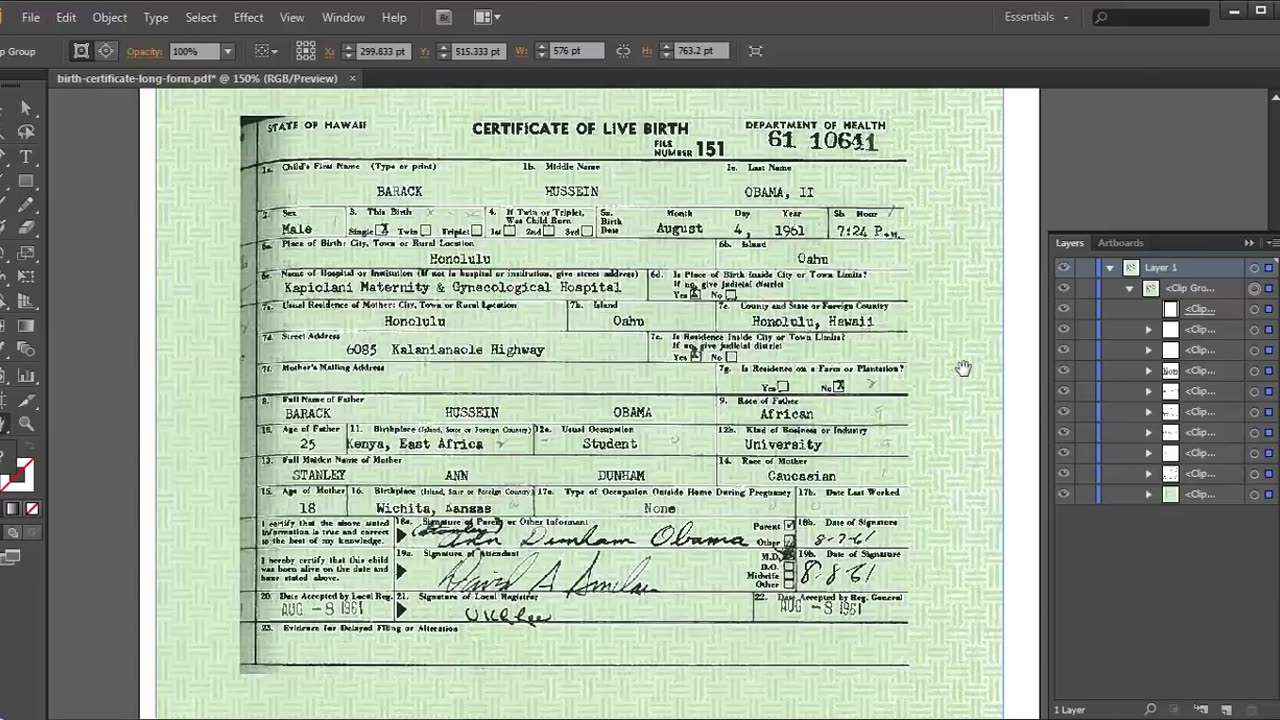The image size is (1280, 720).
Task: Select the Pencil tool
Action: pyautogui.click(x=26, y=205)
